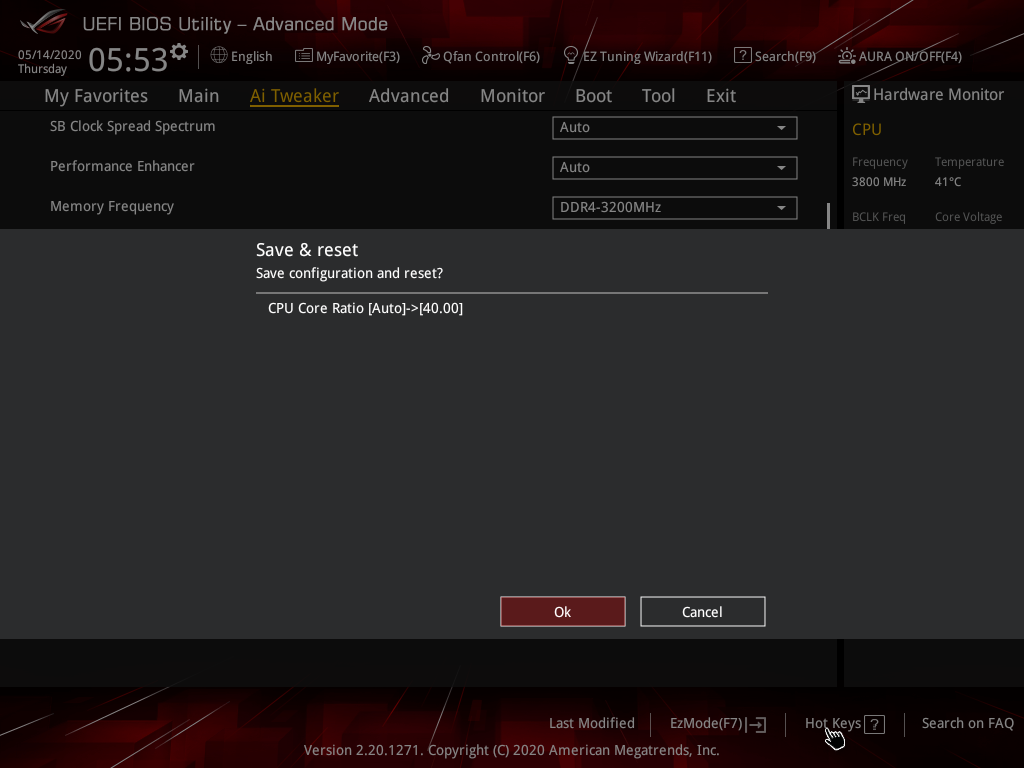Viewport: 1024px width, 768px height.
Task: Open the SB Clock Spread Spectrum dropdown
Action: coord(675,128)
